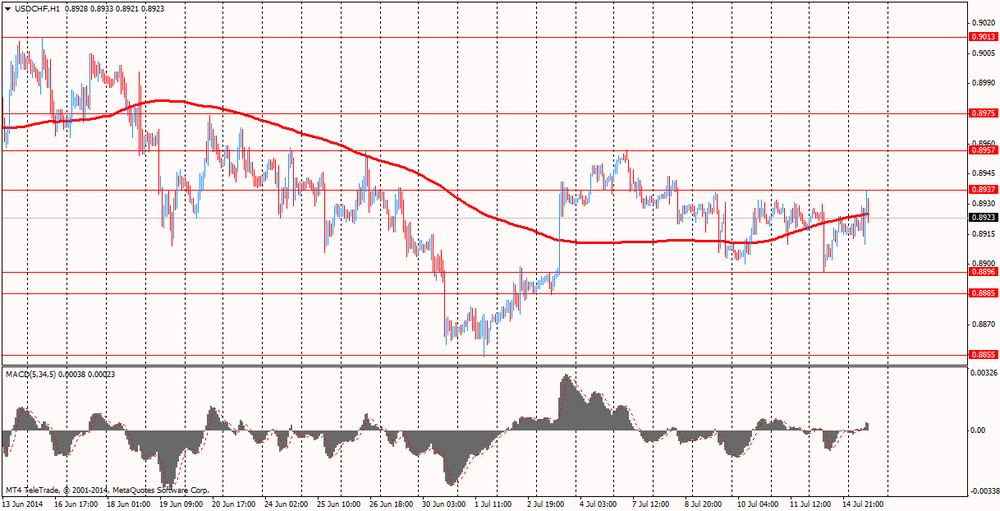Select the 0.8855 lowest support label
This screenshot has height=511, width=1000.
(x=983, y=354)
